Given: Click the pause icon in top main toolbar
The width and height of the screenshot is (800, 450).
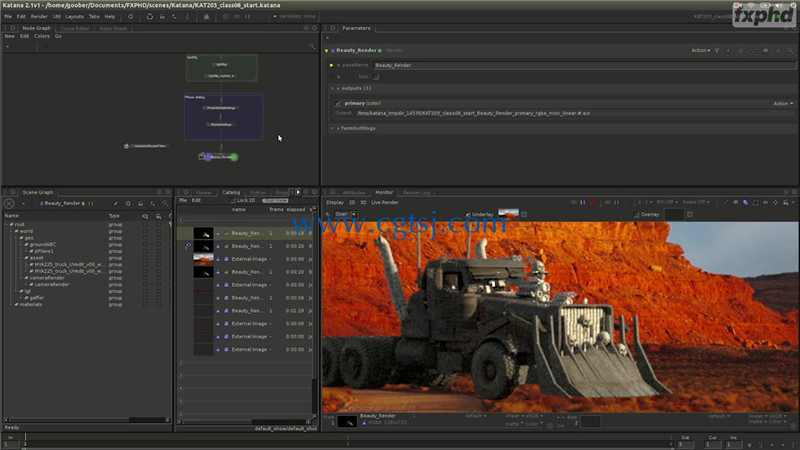Looking at the screenshot, I should (x=247, y=16).
